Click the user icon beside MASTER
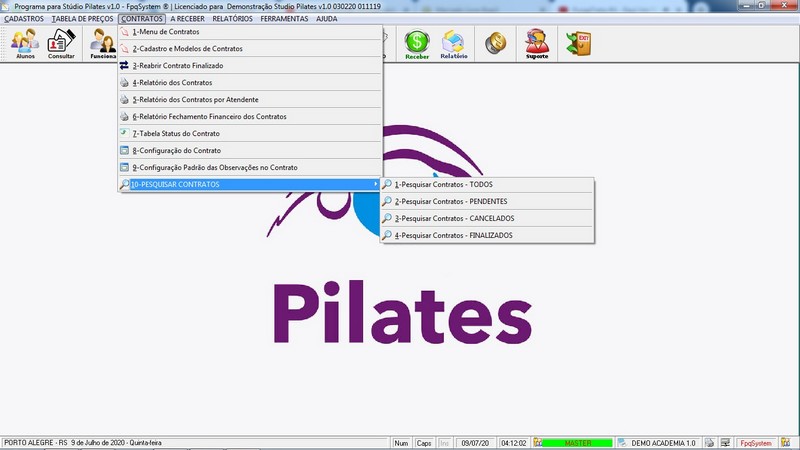Viewport: 800px width, 450px height. [x=538, y=443]
